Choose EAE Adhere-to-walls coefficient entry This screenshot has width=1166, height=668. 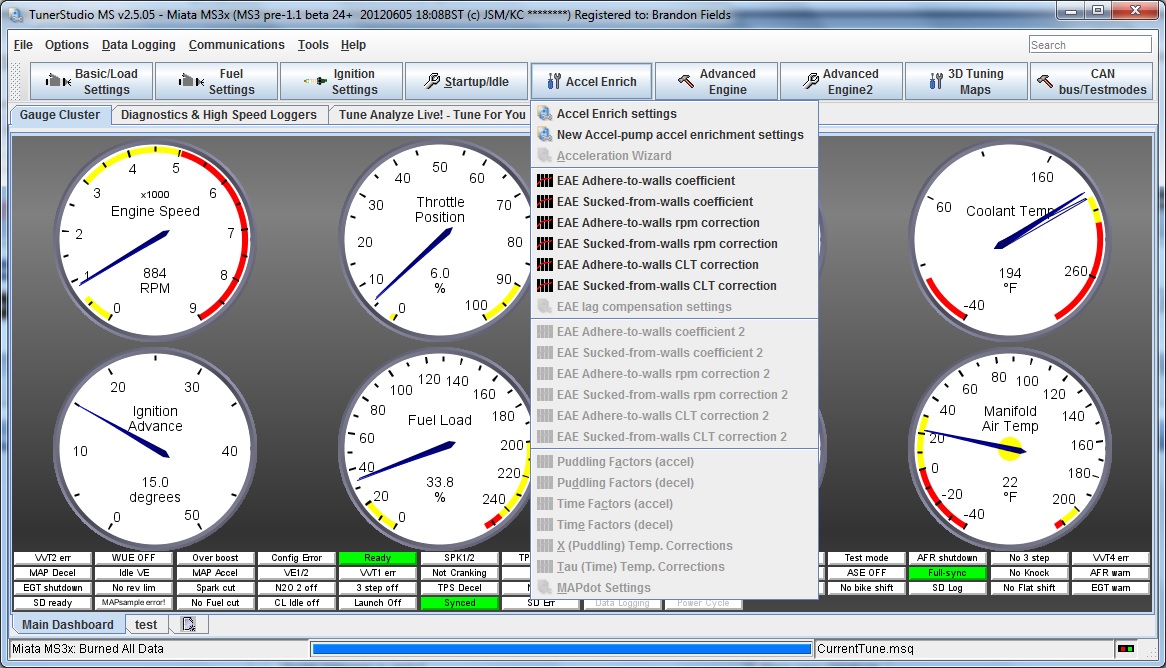click(645, 181)
